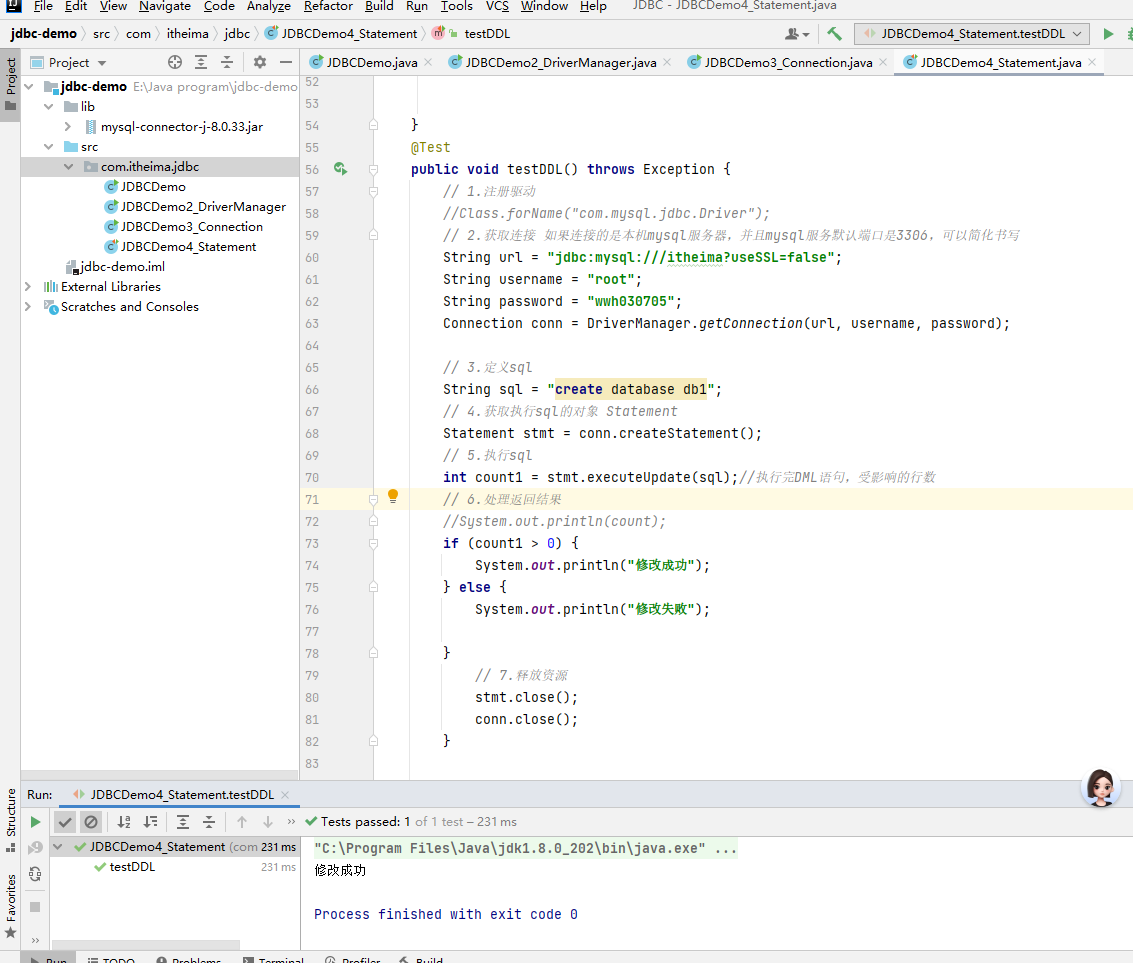Switch to the JDBCDemo3_Connection.java tab
The width and height of the screenshot is (1133, 963).
(788, 62)
